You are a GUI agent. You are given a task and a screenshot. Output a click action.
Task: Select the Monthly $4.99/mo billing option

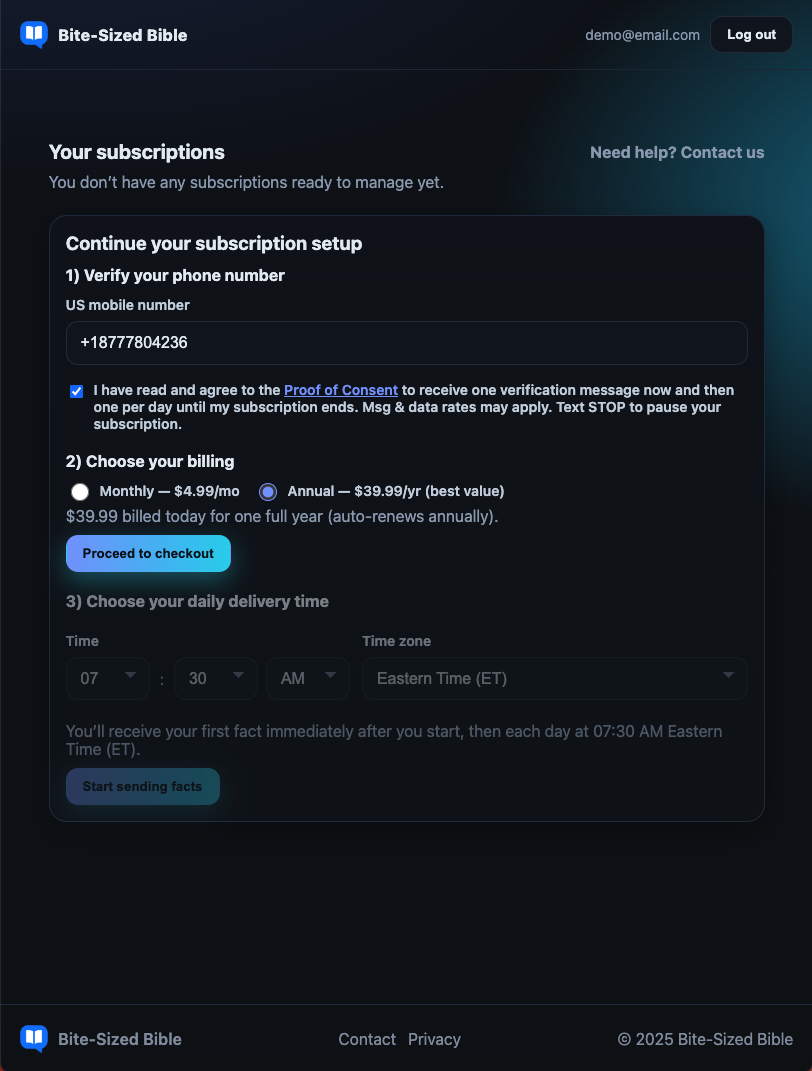click(80, 491)
